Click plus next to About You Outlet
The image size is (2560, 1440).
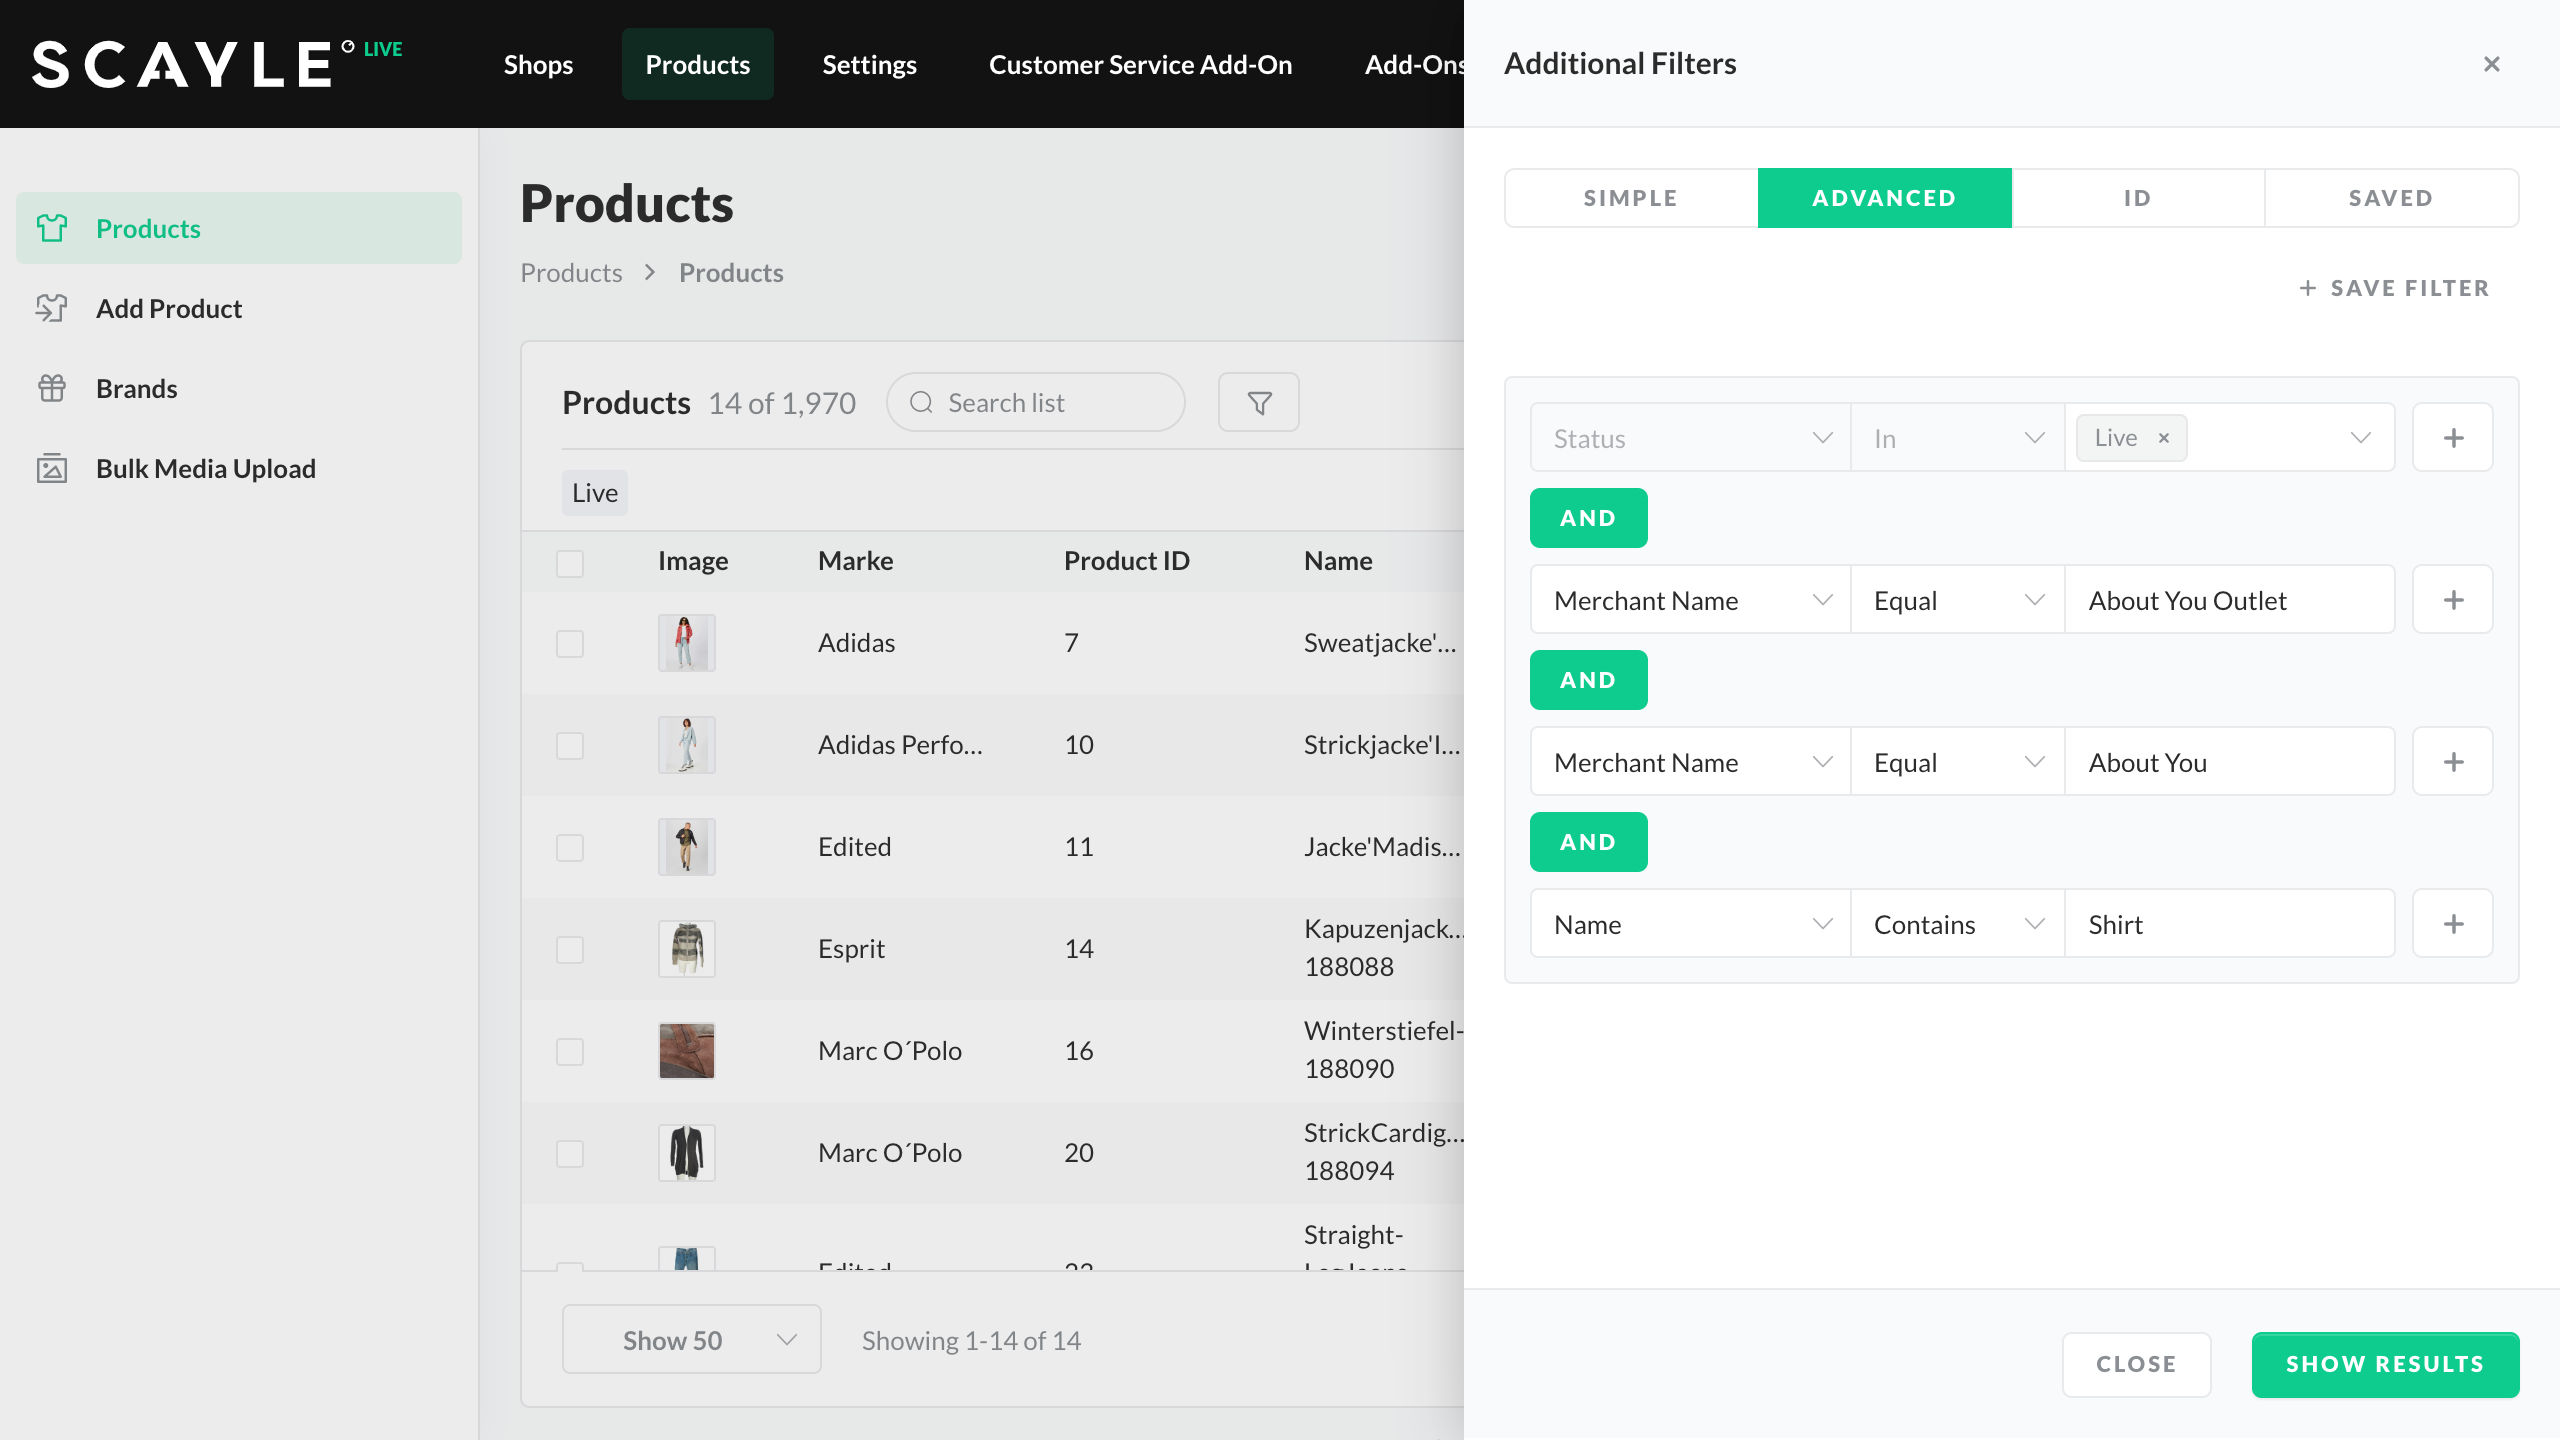click(2453, 600)
